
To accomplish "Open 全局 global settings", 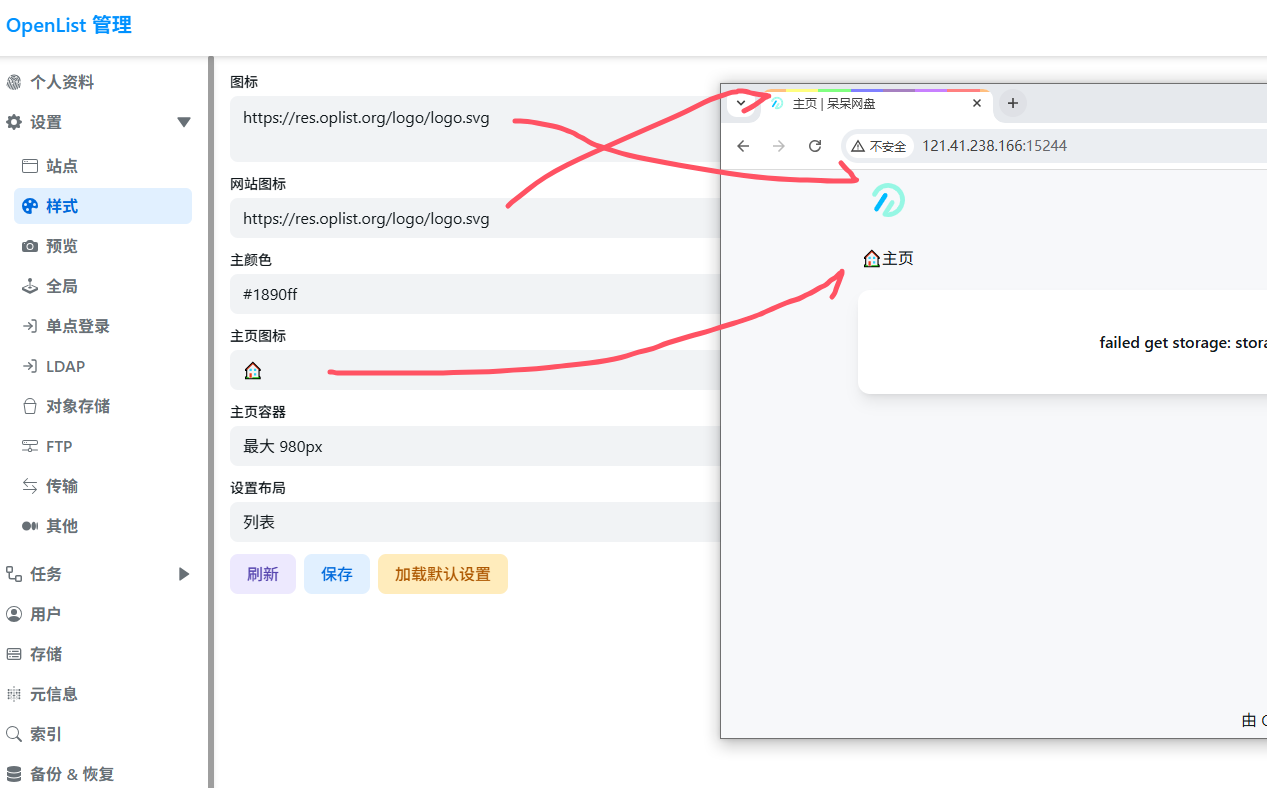I will pos(62,286).
